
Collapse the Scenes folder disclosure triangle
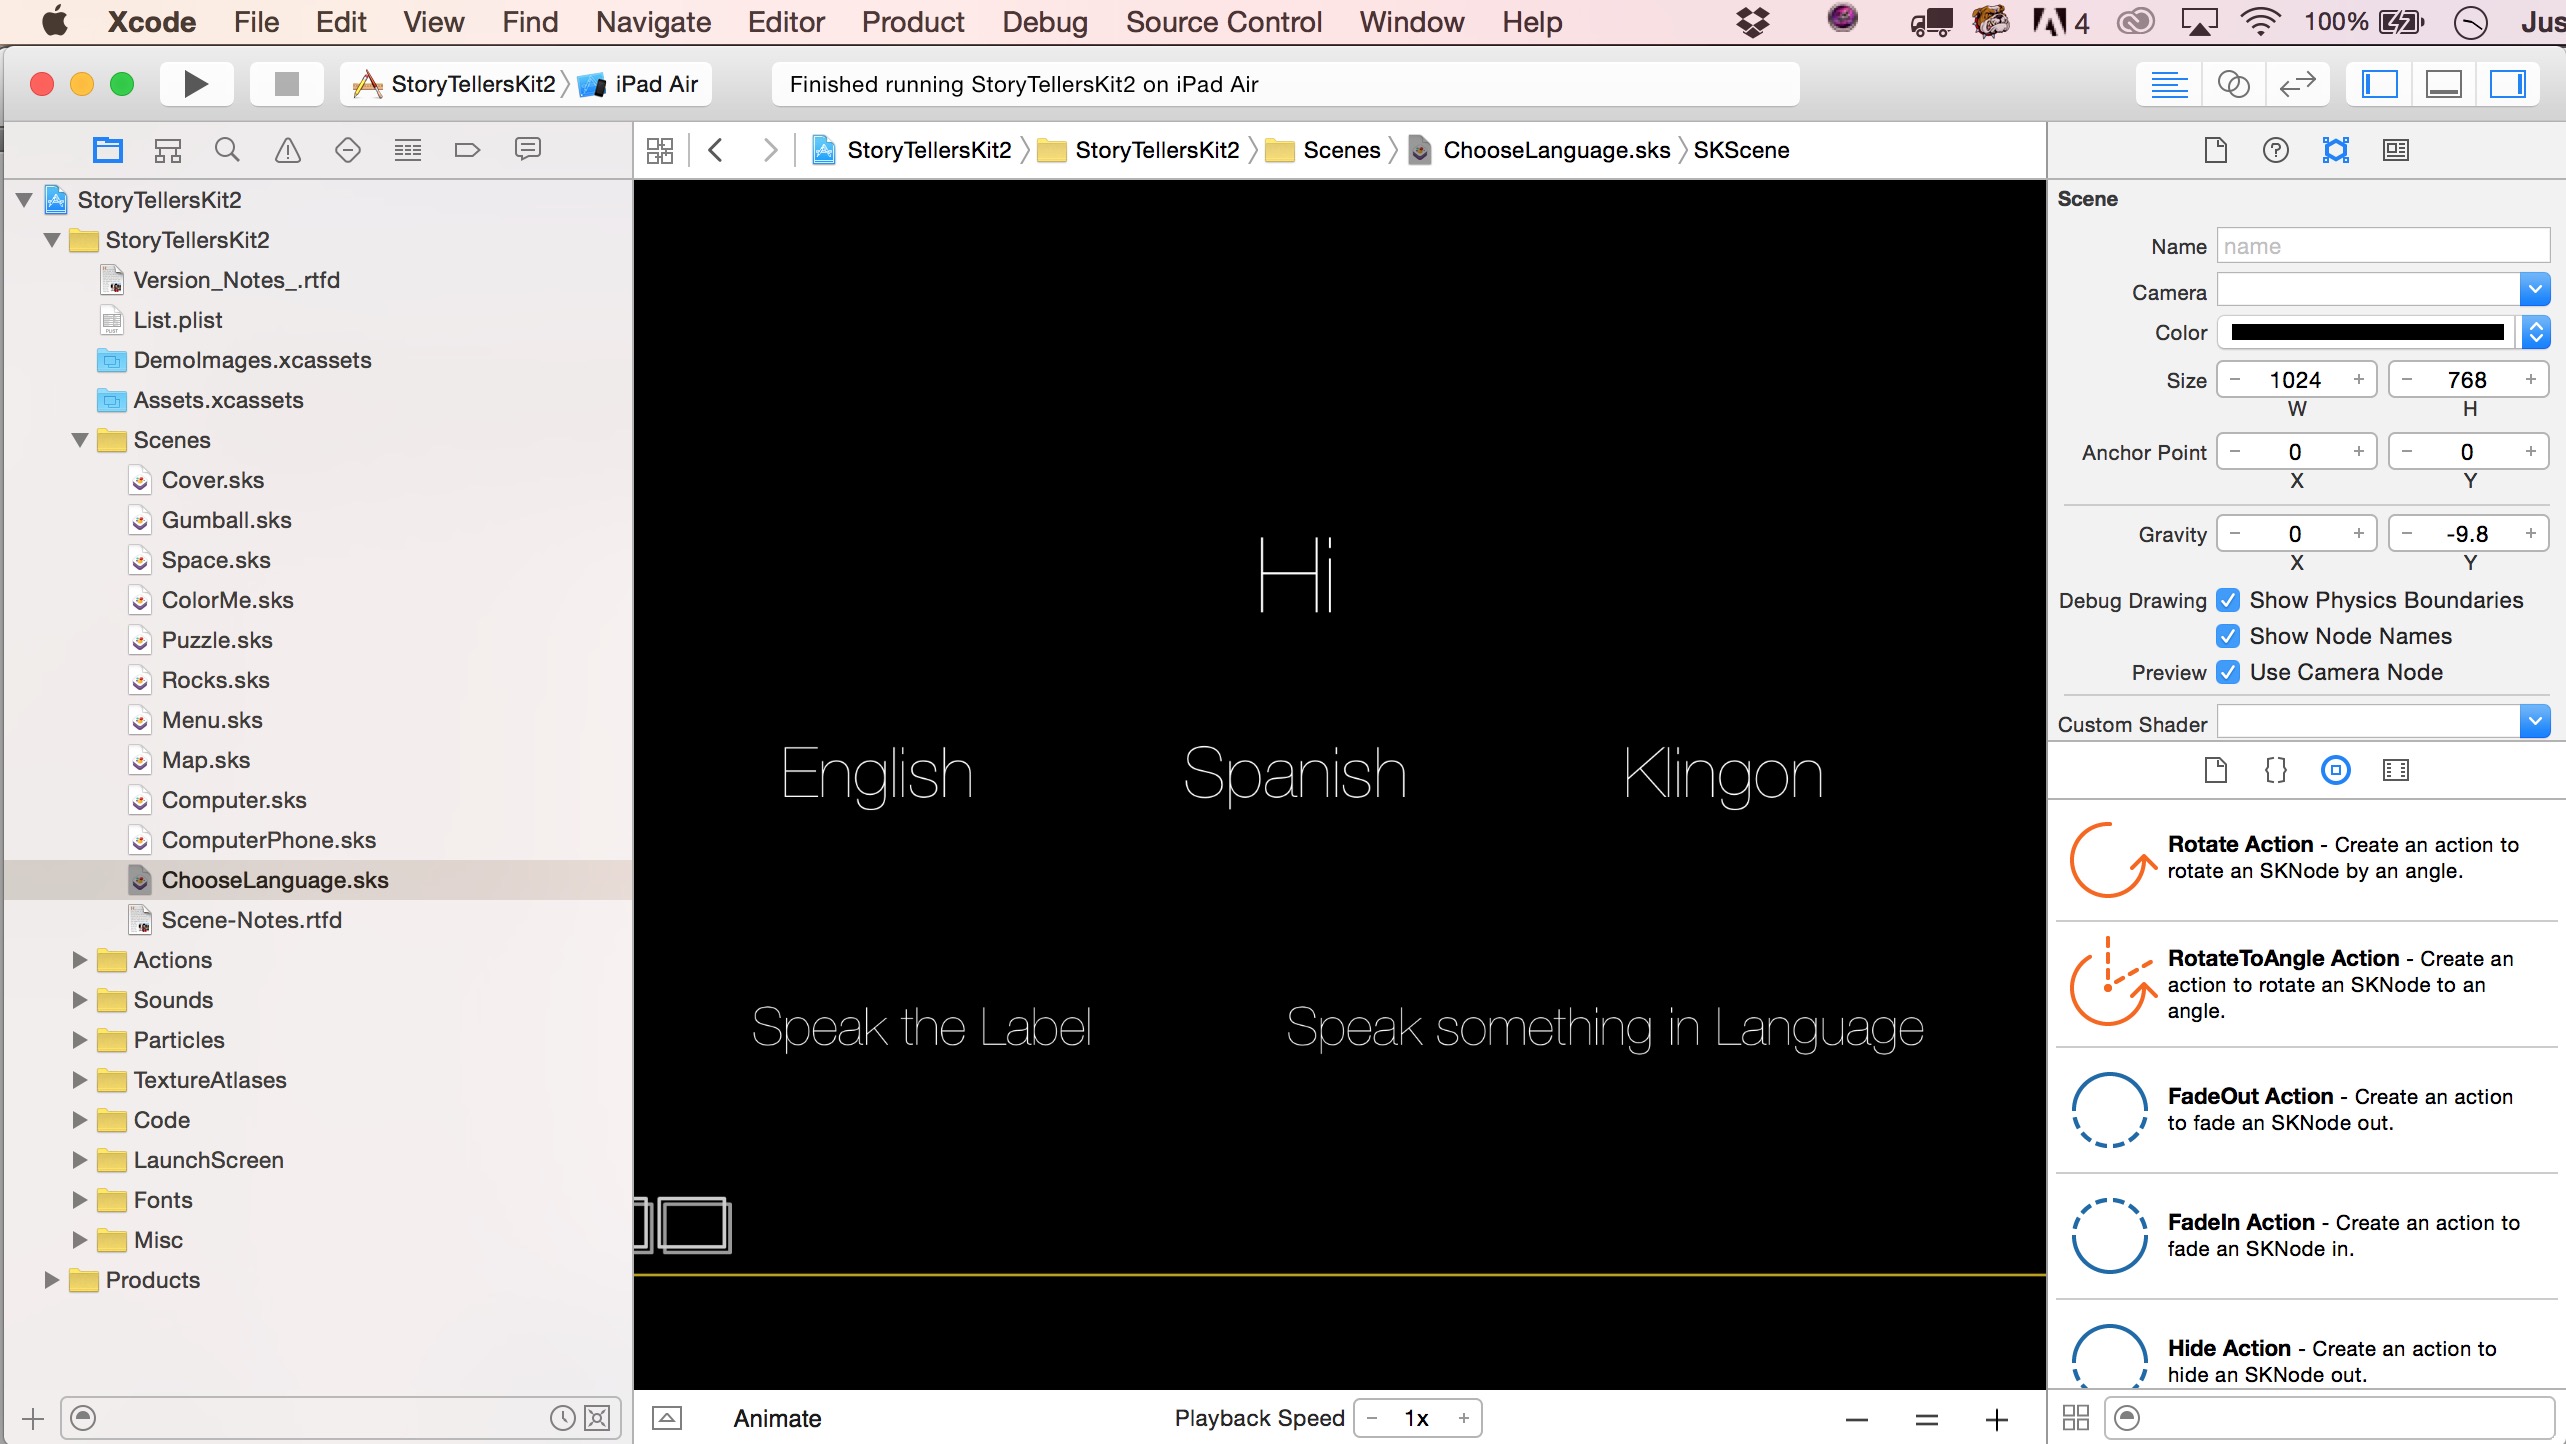[80, 440]
